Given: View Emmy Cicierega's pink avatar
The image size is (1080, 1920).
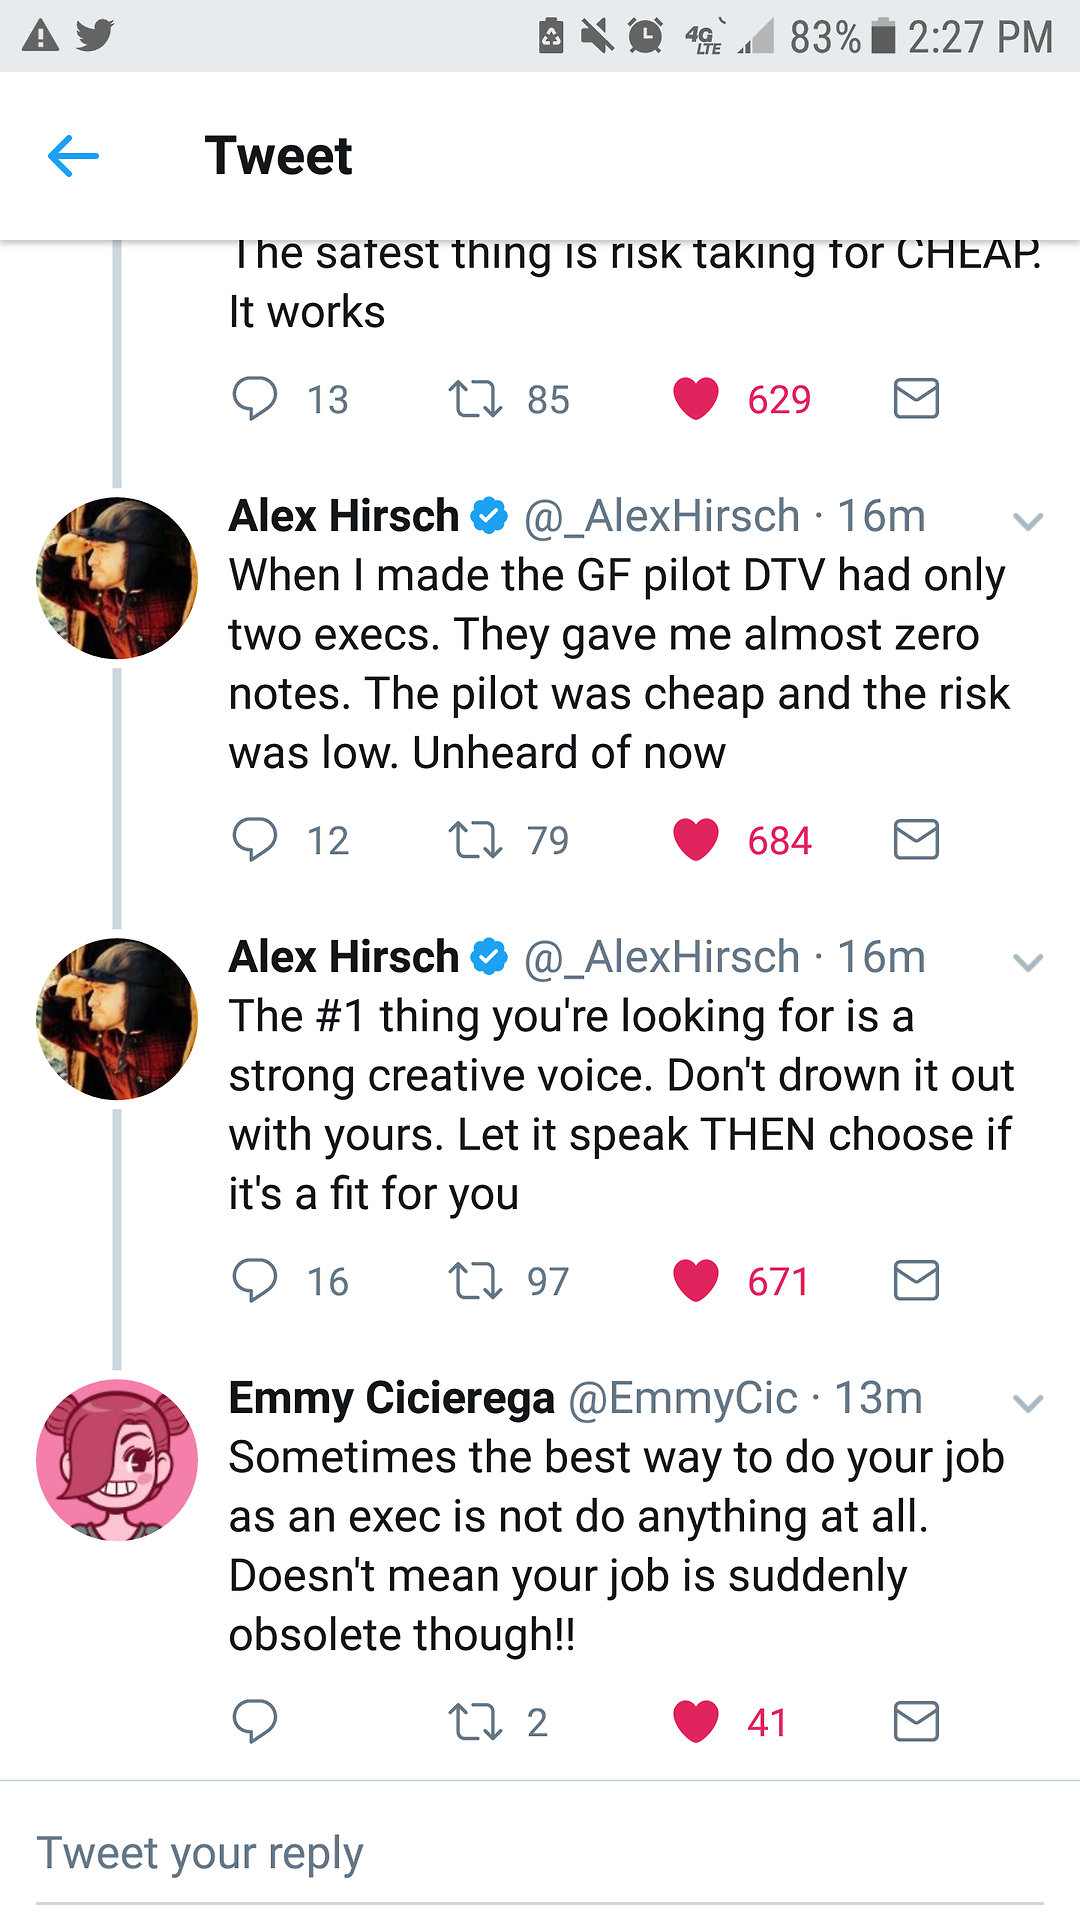Looking at the screenshot, I should coord(117,1460).
